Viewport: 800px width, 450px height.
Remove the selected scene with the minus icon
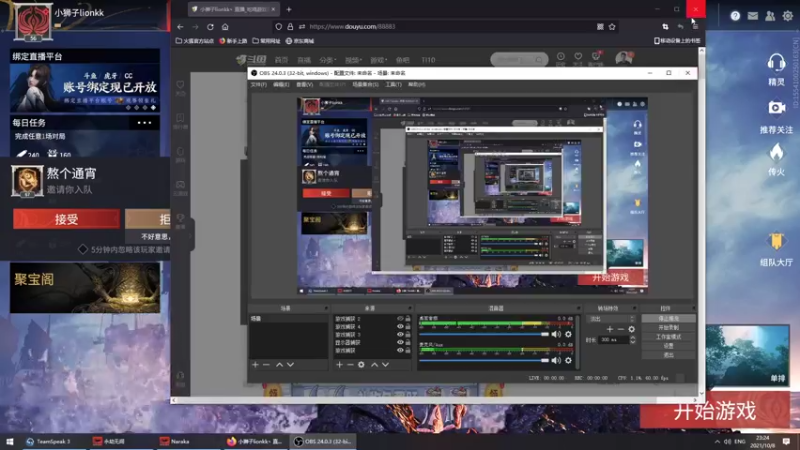coord(266,365)
